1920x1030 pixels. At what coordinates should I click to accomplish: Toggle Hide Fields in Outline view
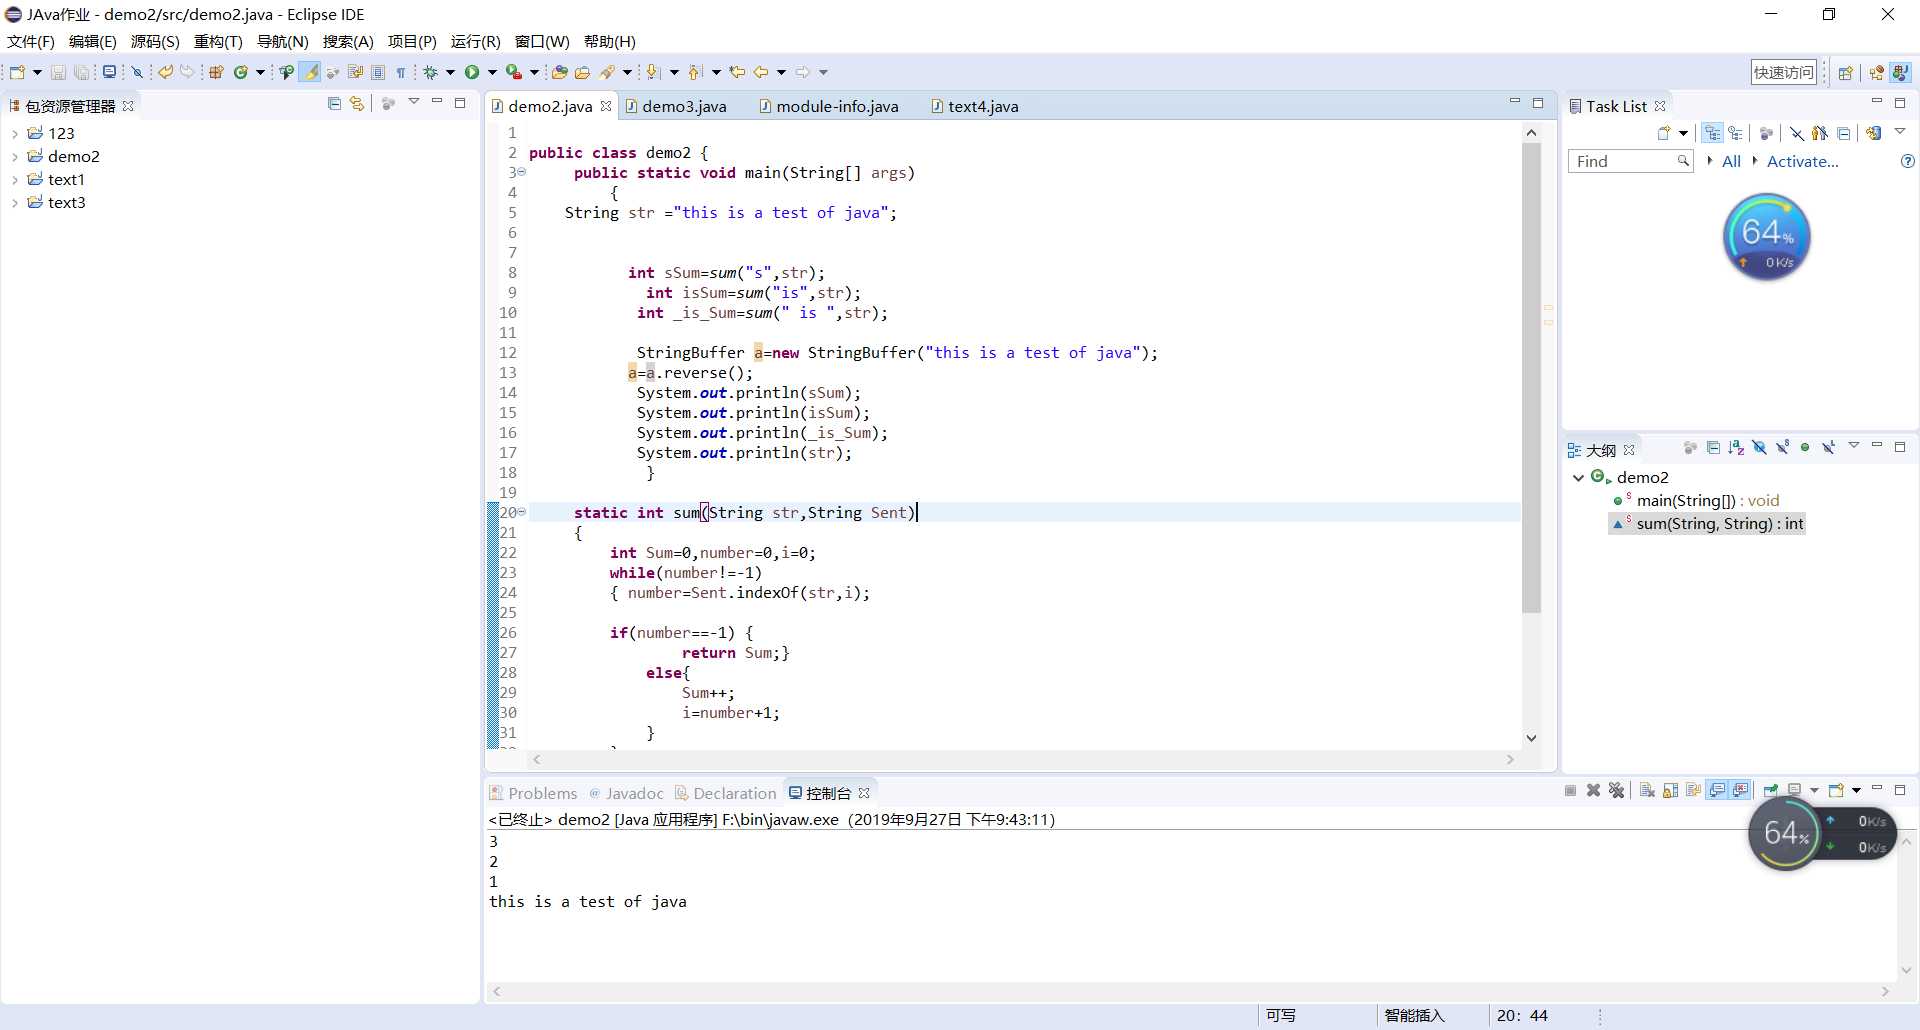pyautogui.click(x=1759, y=448)
